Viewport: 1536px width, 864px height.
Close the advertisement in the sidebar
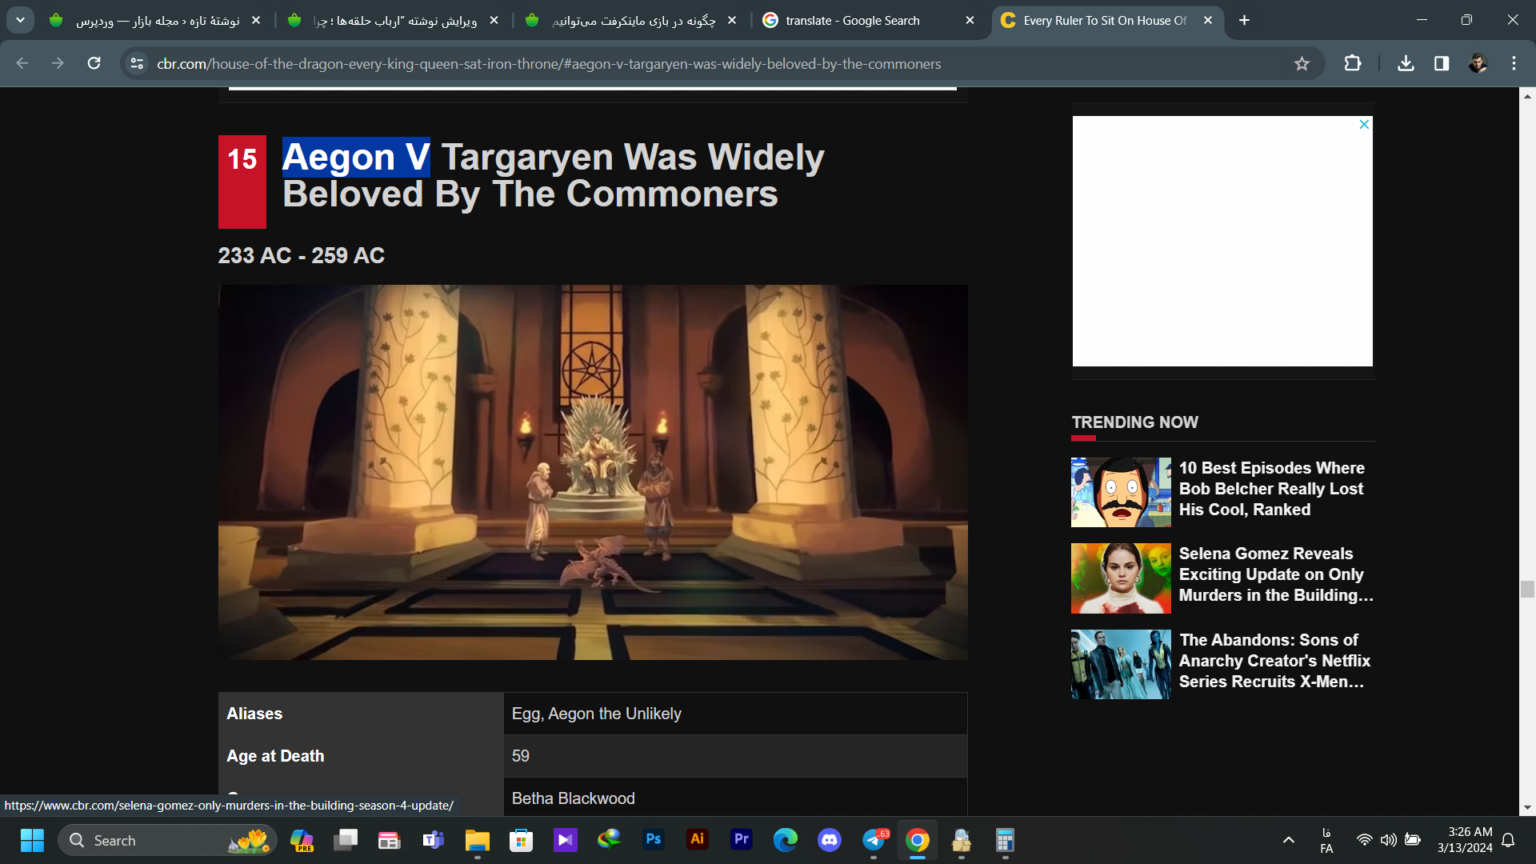coord(1364,124)
